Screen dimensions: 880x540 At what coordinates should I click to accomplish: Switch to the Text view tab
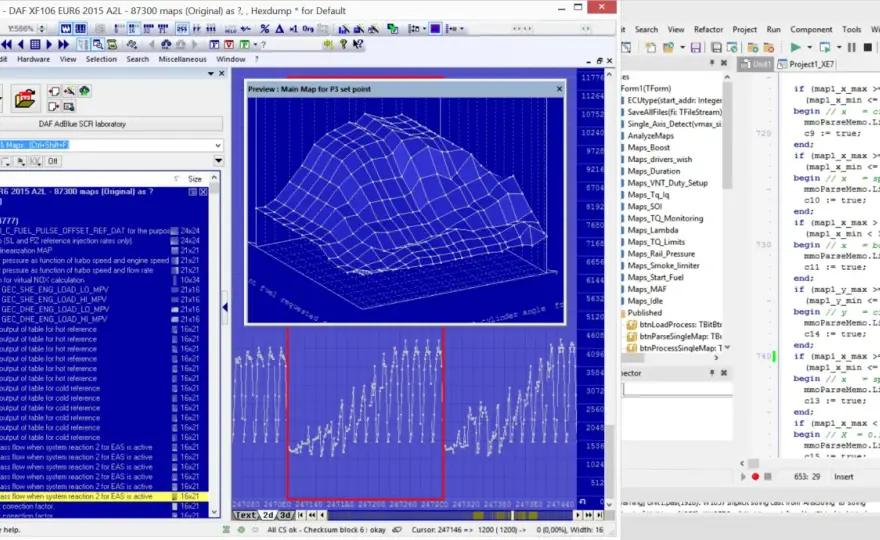click(x=245, y=515)
